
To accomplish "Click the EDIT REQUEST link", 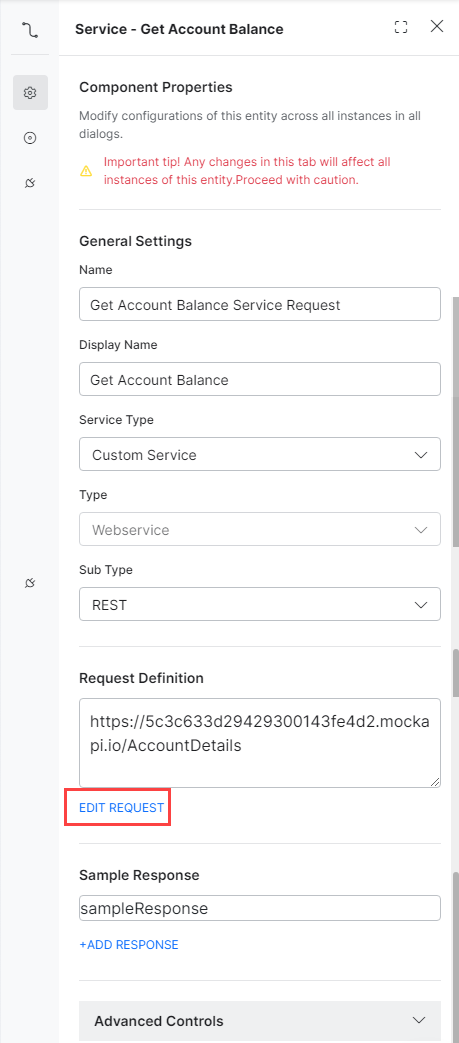I will click(121, 808).
